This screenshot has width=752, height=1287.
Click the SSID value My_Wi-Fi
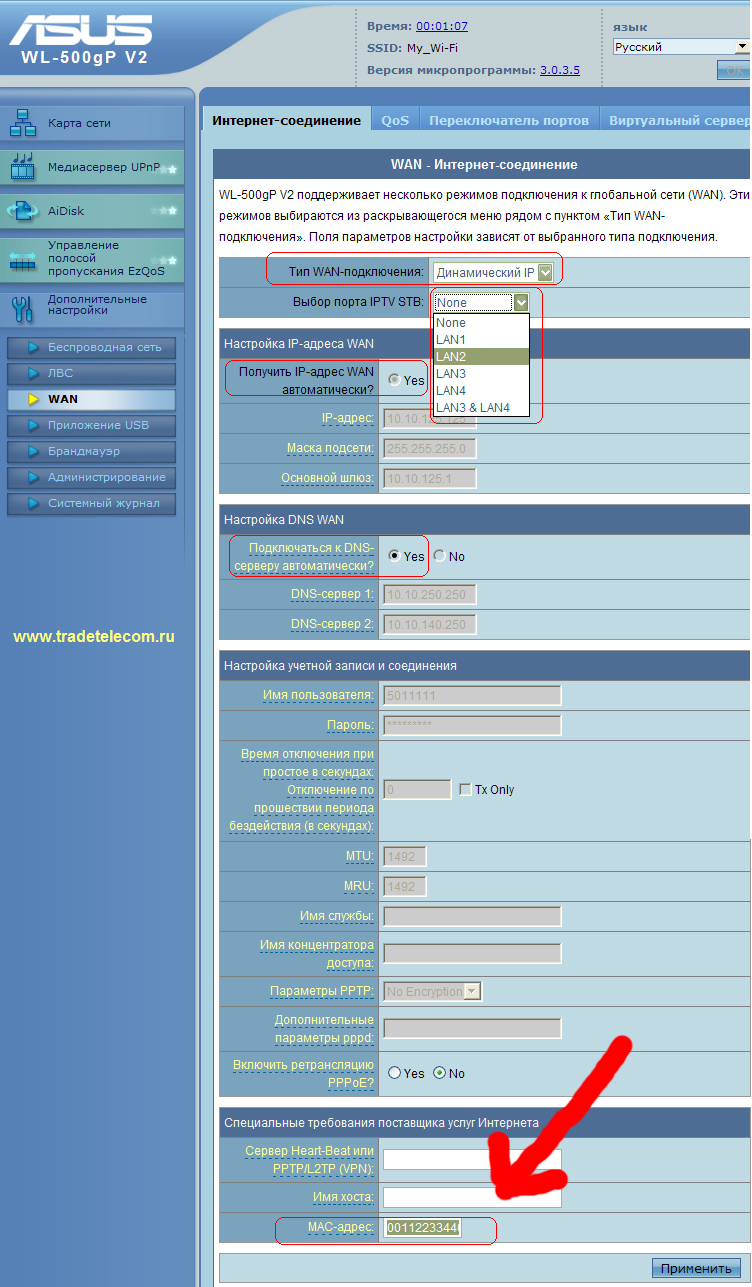point(433,48)
